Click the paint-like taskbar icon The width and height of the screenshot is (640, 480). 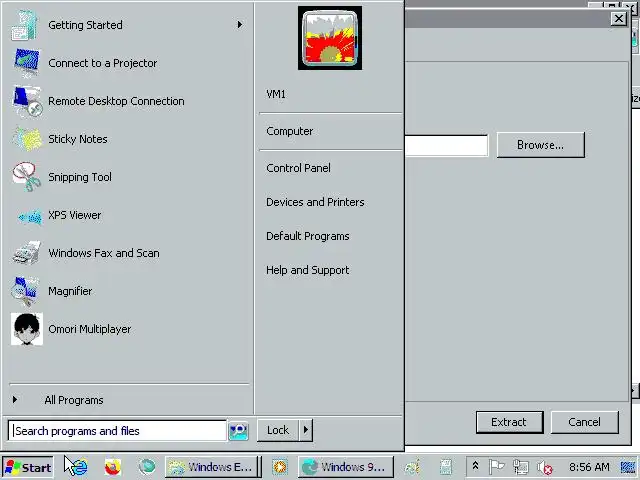(413, 467)
